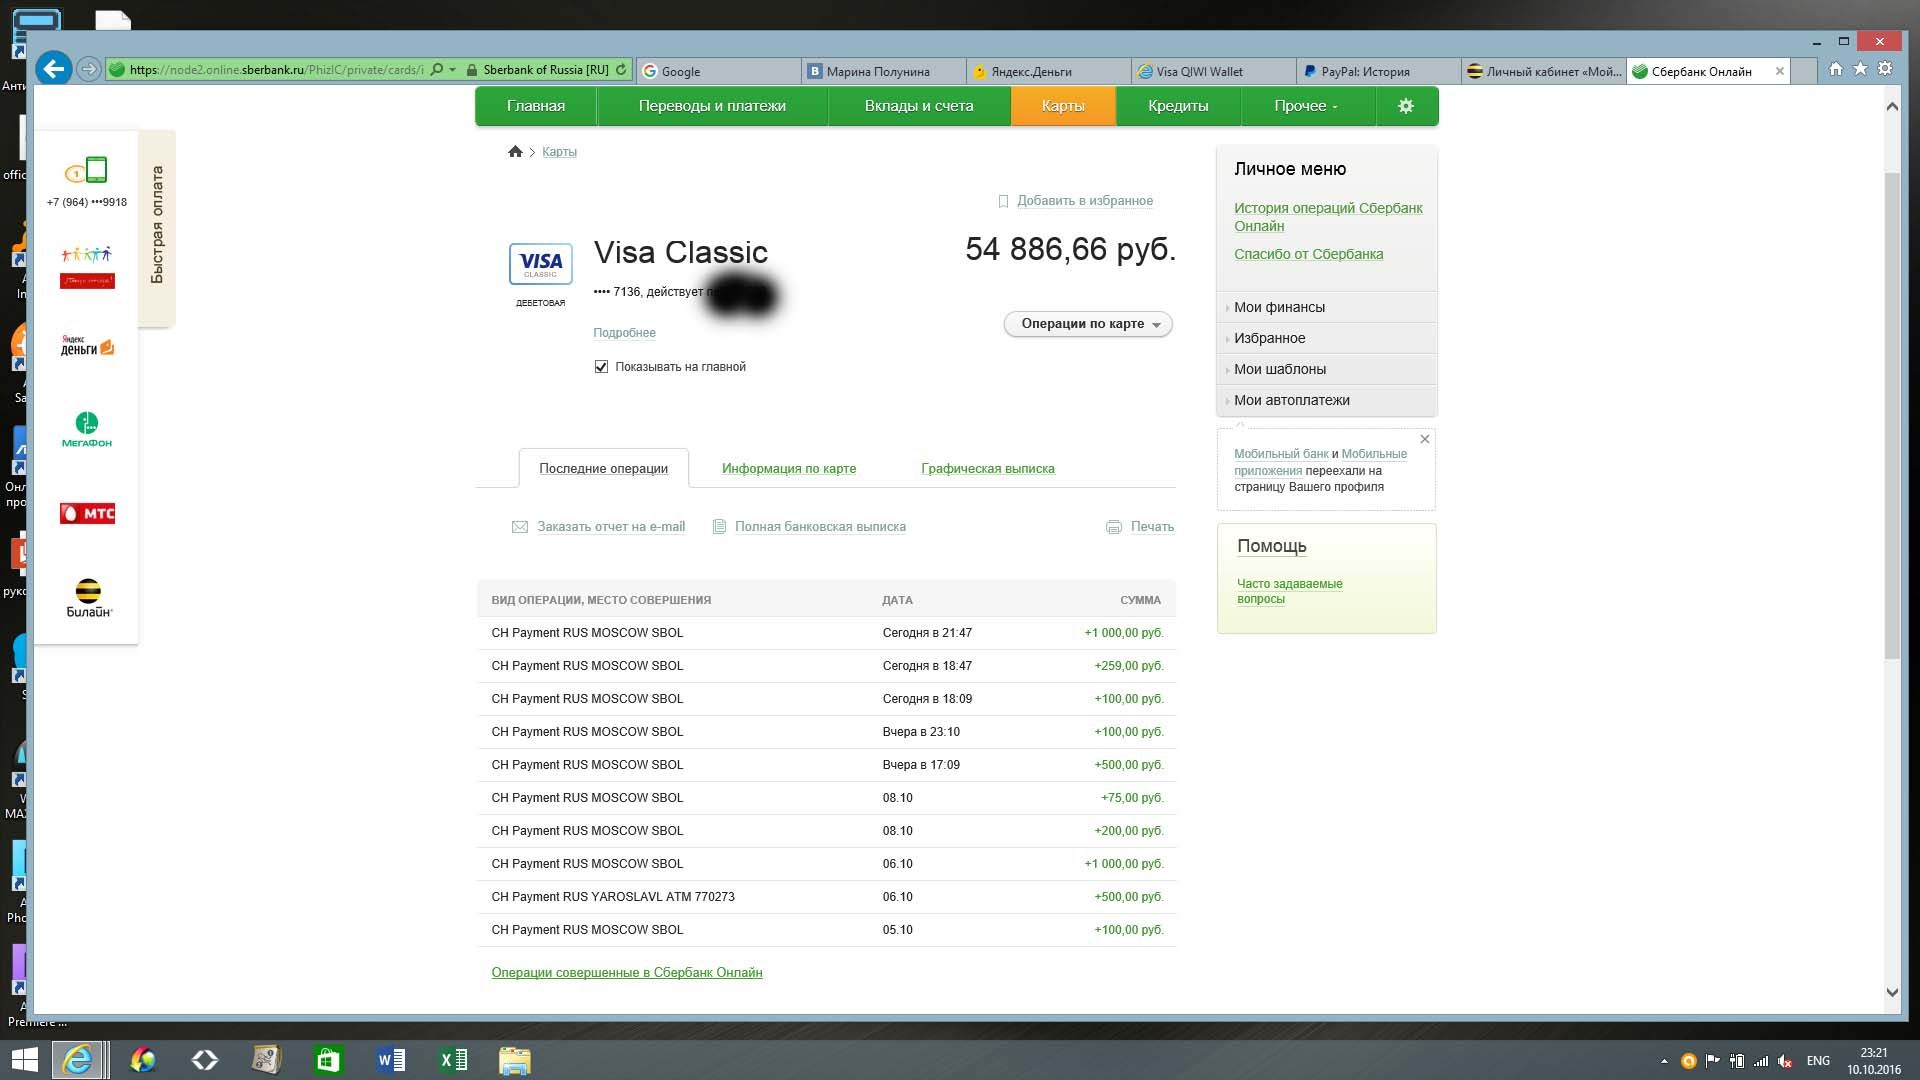Open the Яндекс Деньги quick payment icon

[x=87, y=346]
